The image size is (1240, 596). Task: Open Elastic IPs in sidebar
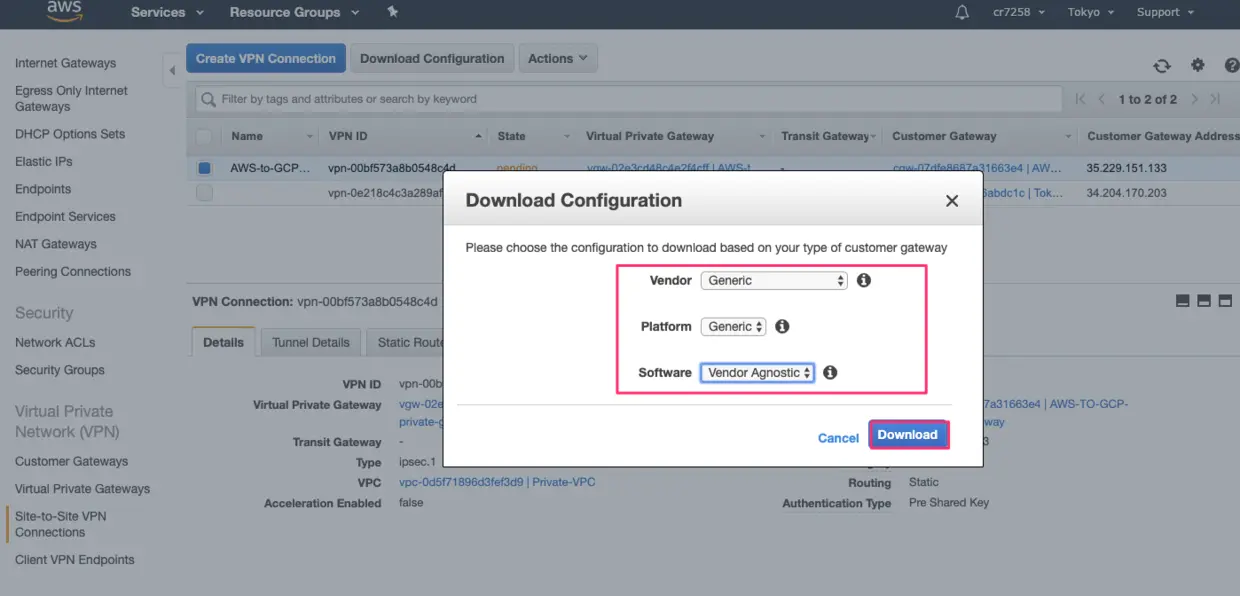44,161
